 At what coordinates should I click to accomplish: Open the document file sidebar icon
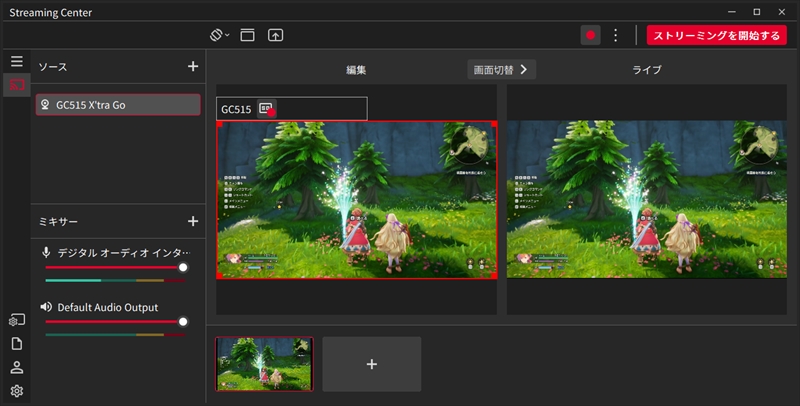click(17, 343)
